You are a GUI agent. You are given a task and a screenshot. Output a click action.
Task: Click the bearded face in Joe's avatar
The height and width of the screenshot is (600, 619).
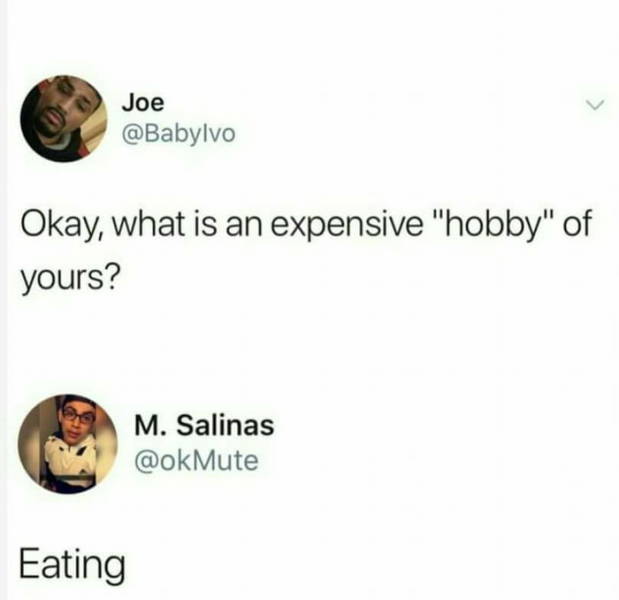pos(59,109)
